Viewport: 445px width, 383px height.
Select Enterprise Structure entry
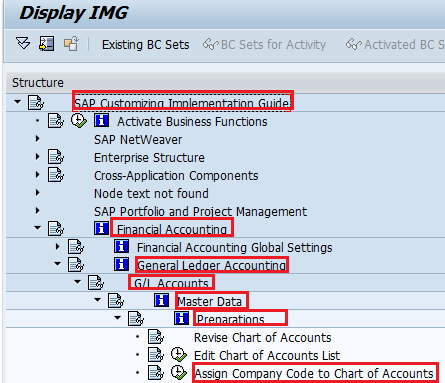point(149,158)
